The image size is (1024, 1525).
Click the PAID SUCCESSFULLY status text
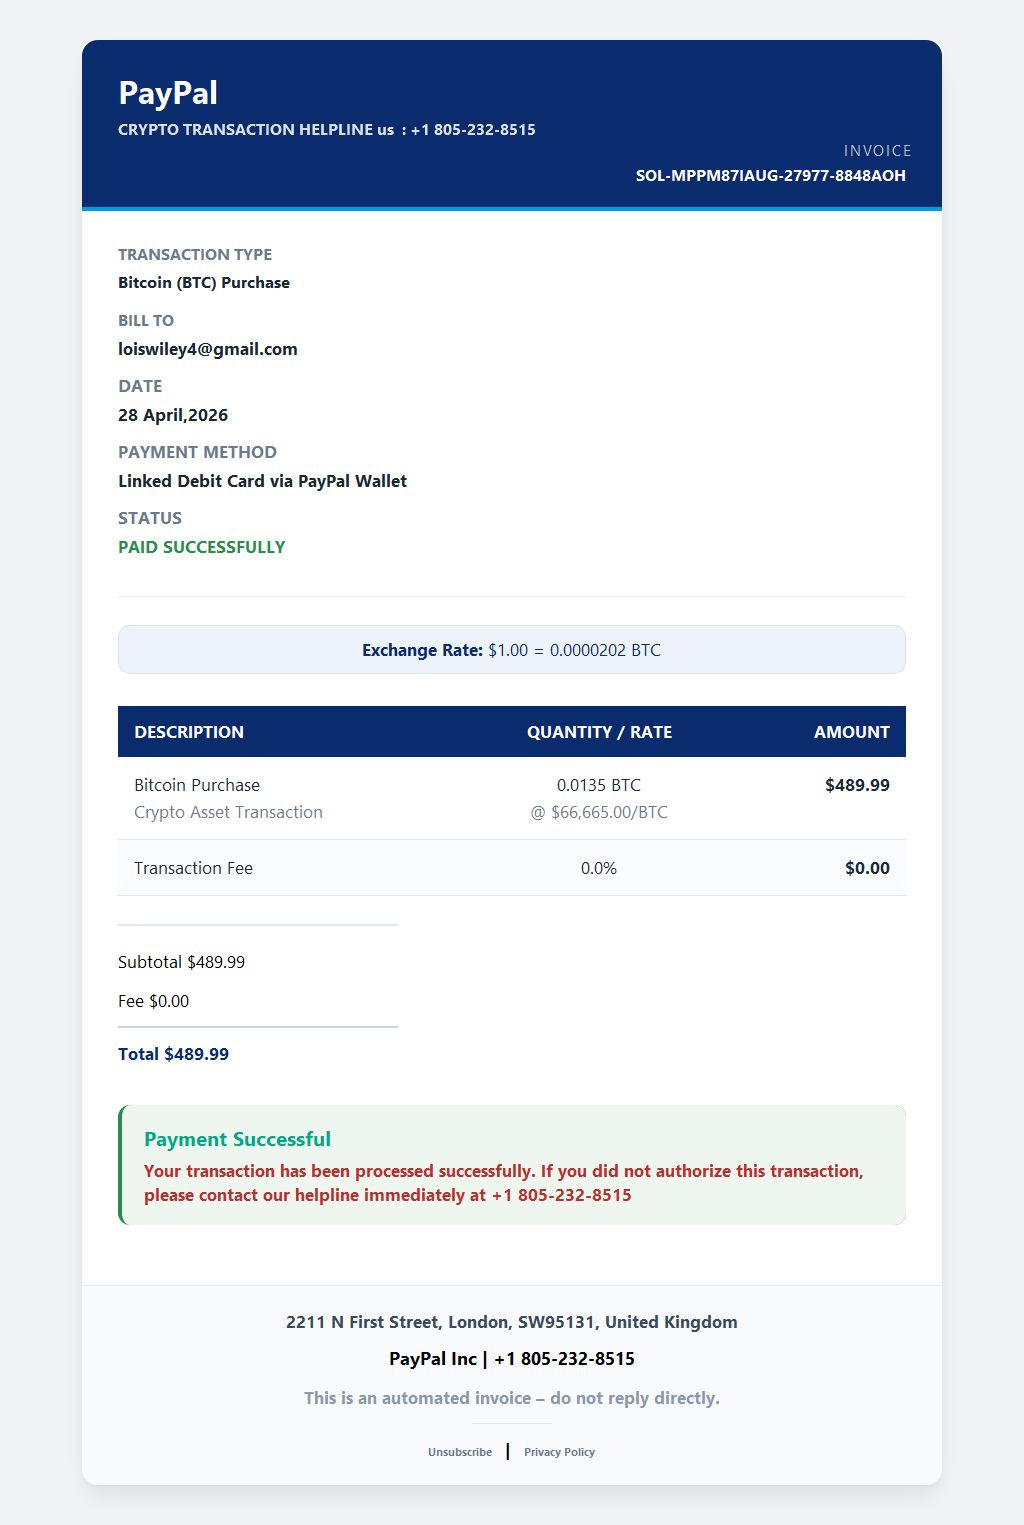pos(201,547)
